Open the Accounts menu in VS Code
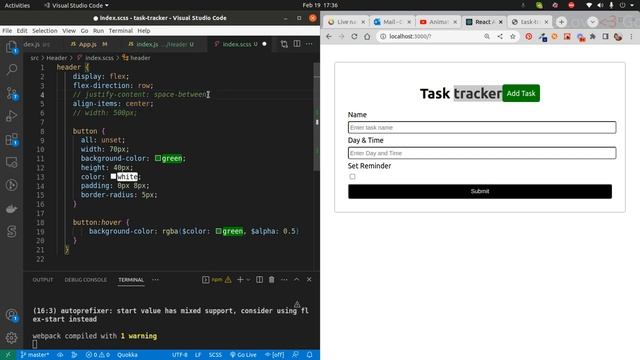The image size is (640, 360). [11, 315]
